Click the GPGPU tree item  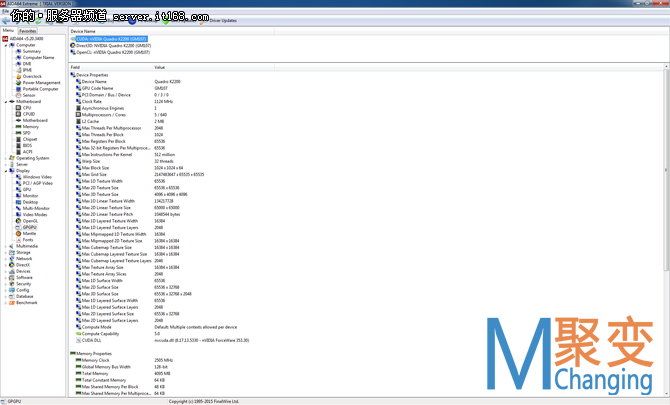[x=29, y=227]
